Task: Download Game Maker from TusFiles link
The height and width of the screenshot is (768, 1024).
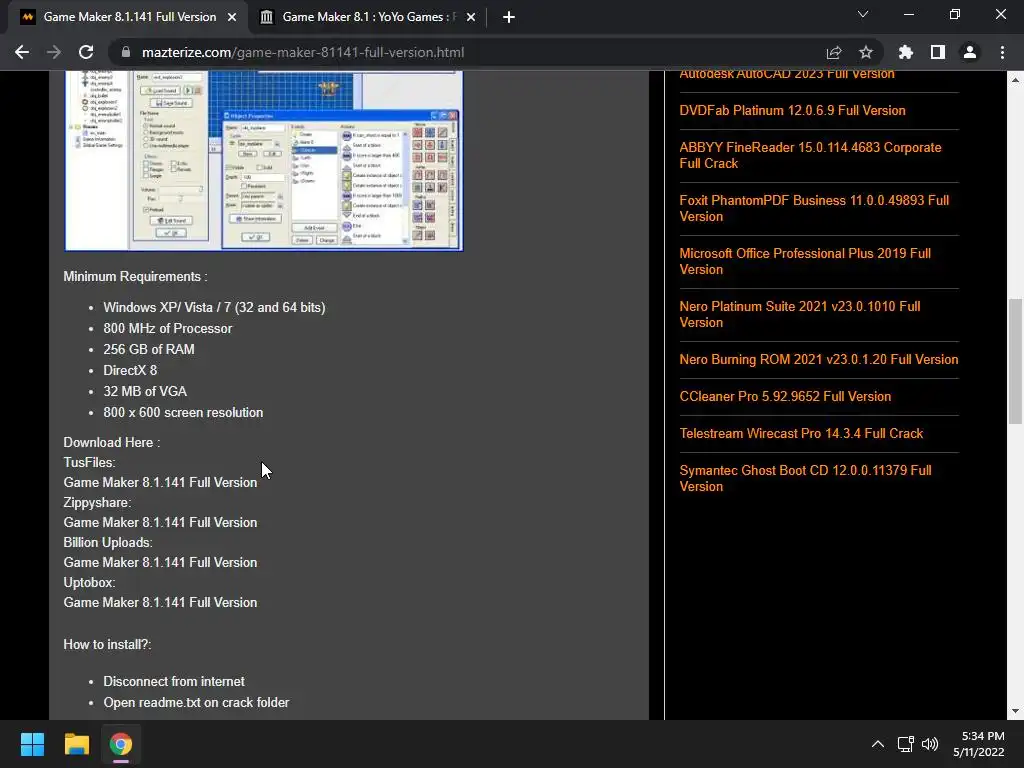Action: 160,483
